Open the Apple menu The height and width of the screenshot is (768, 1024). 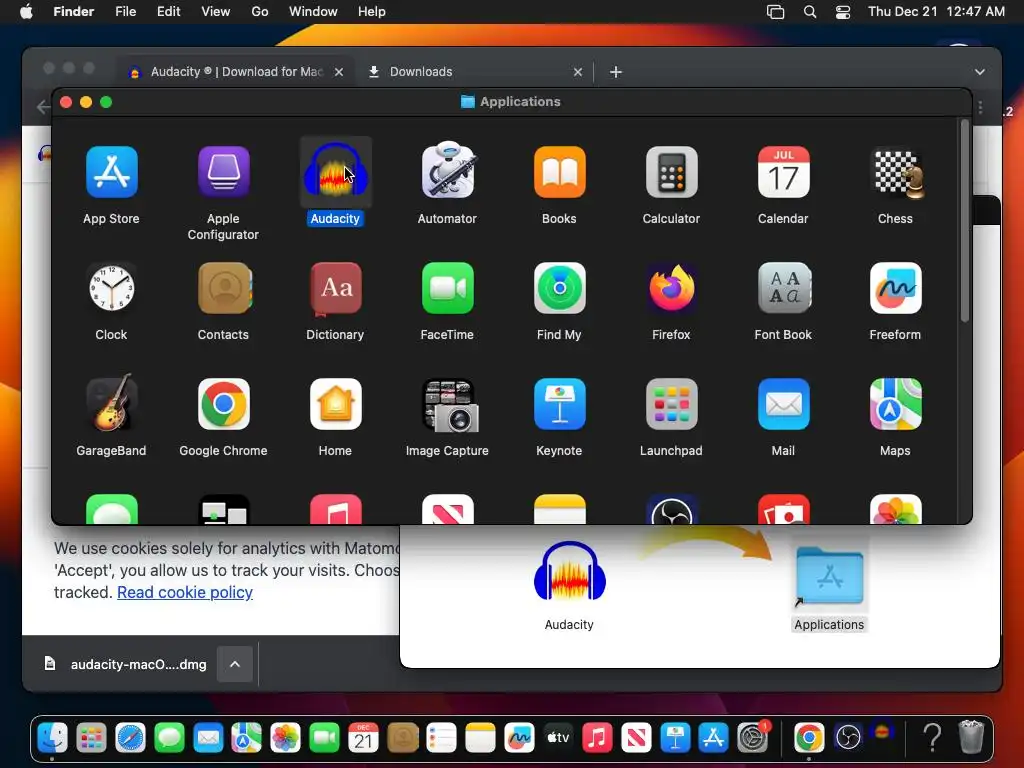click(x=26, y=12)
